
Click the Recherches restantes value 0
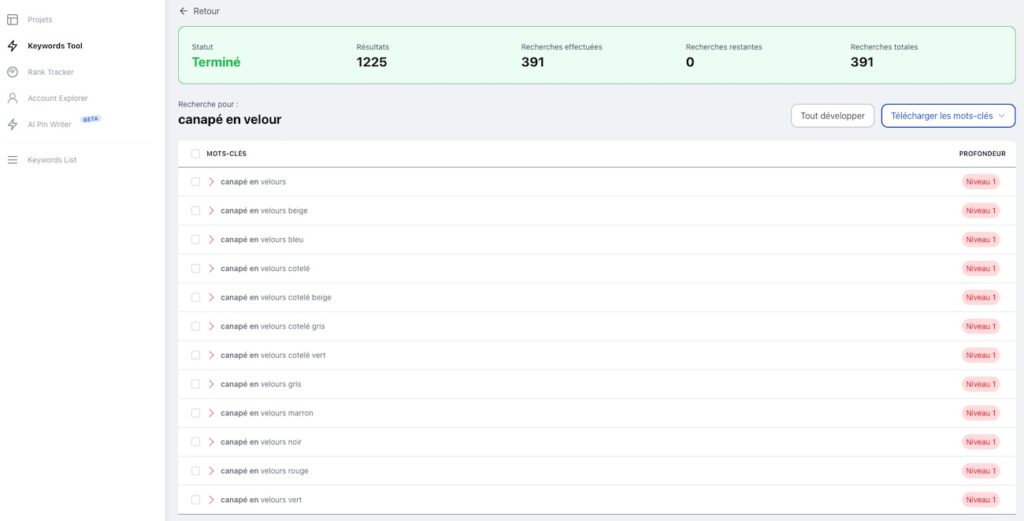pos(690,63)
